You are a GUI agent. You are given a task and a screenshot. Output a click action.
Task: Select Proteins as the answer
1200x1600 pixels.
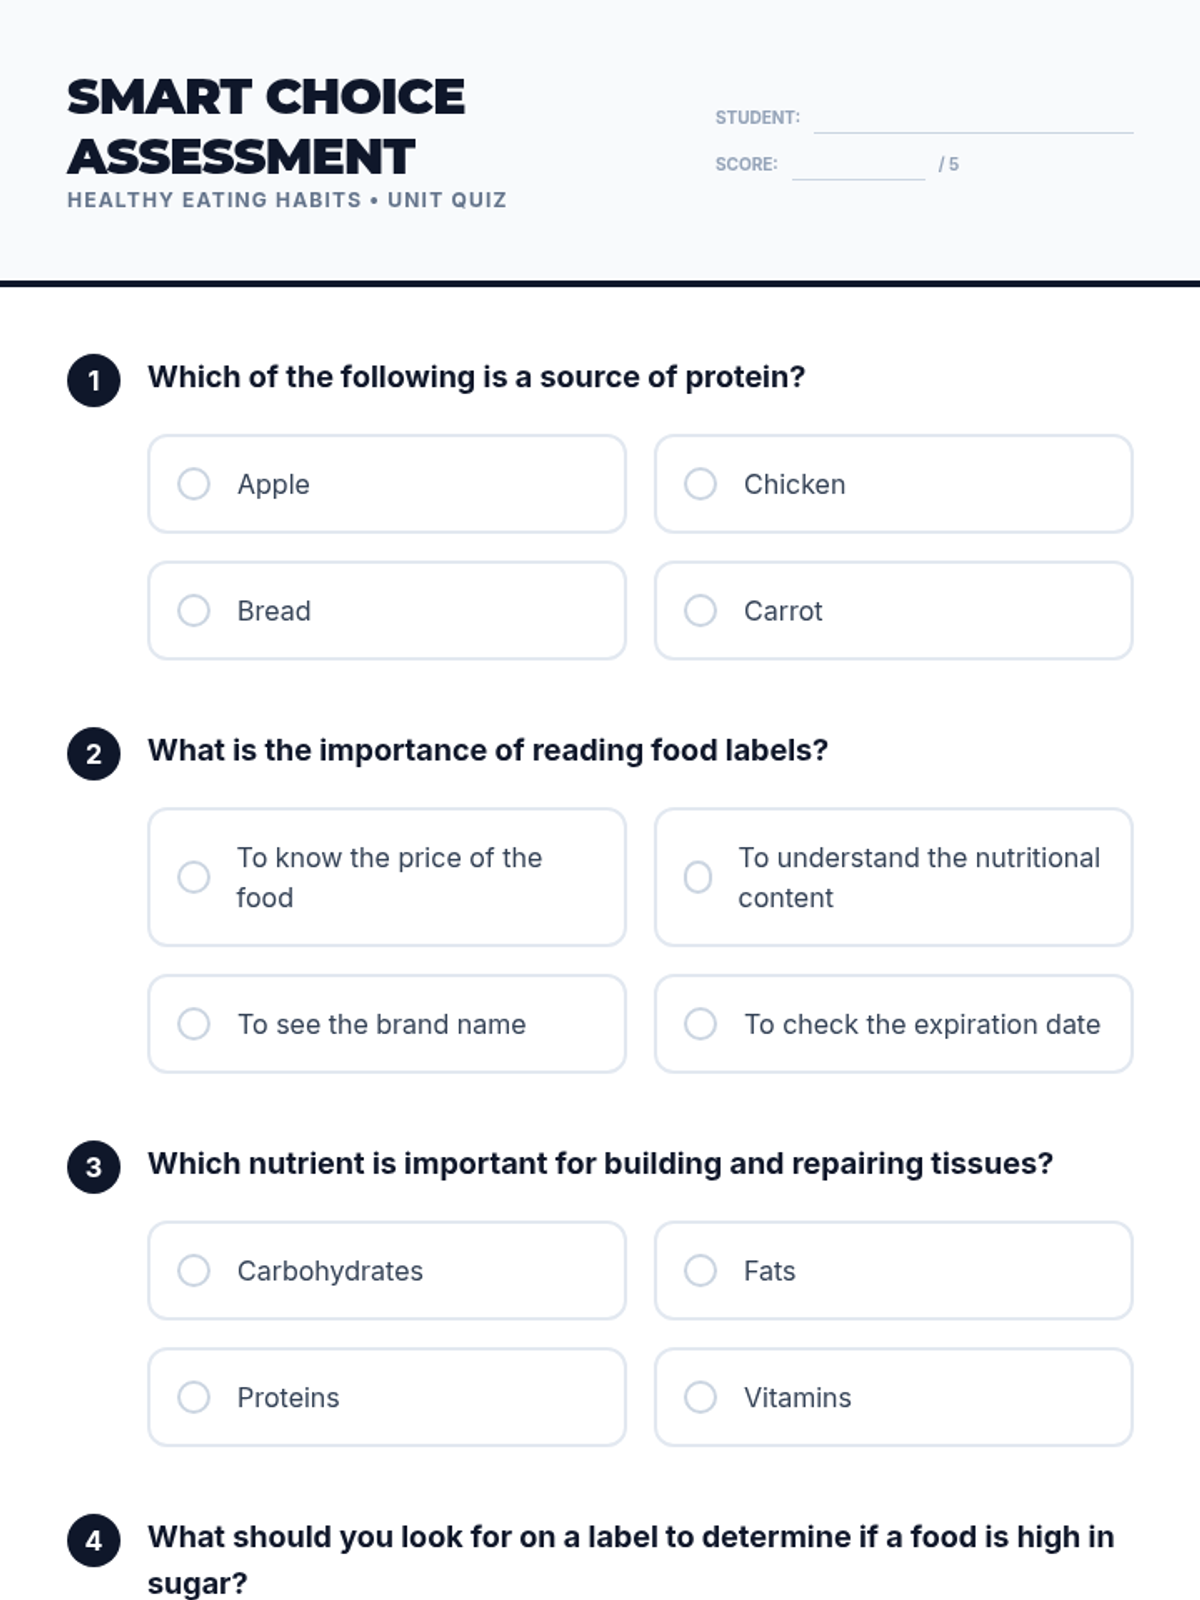(x=194, y=1397)
